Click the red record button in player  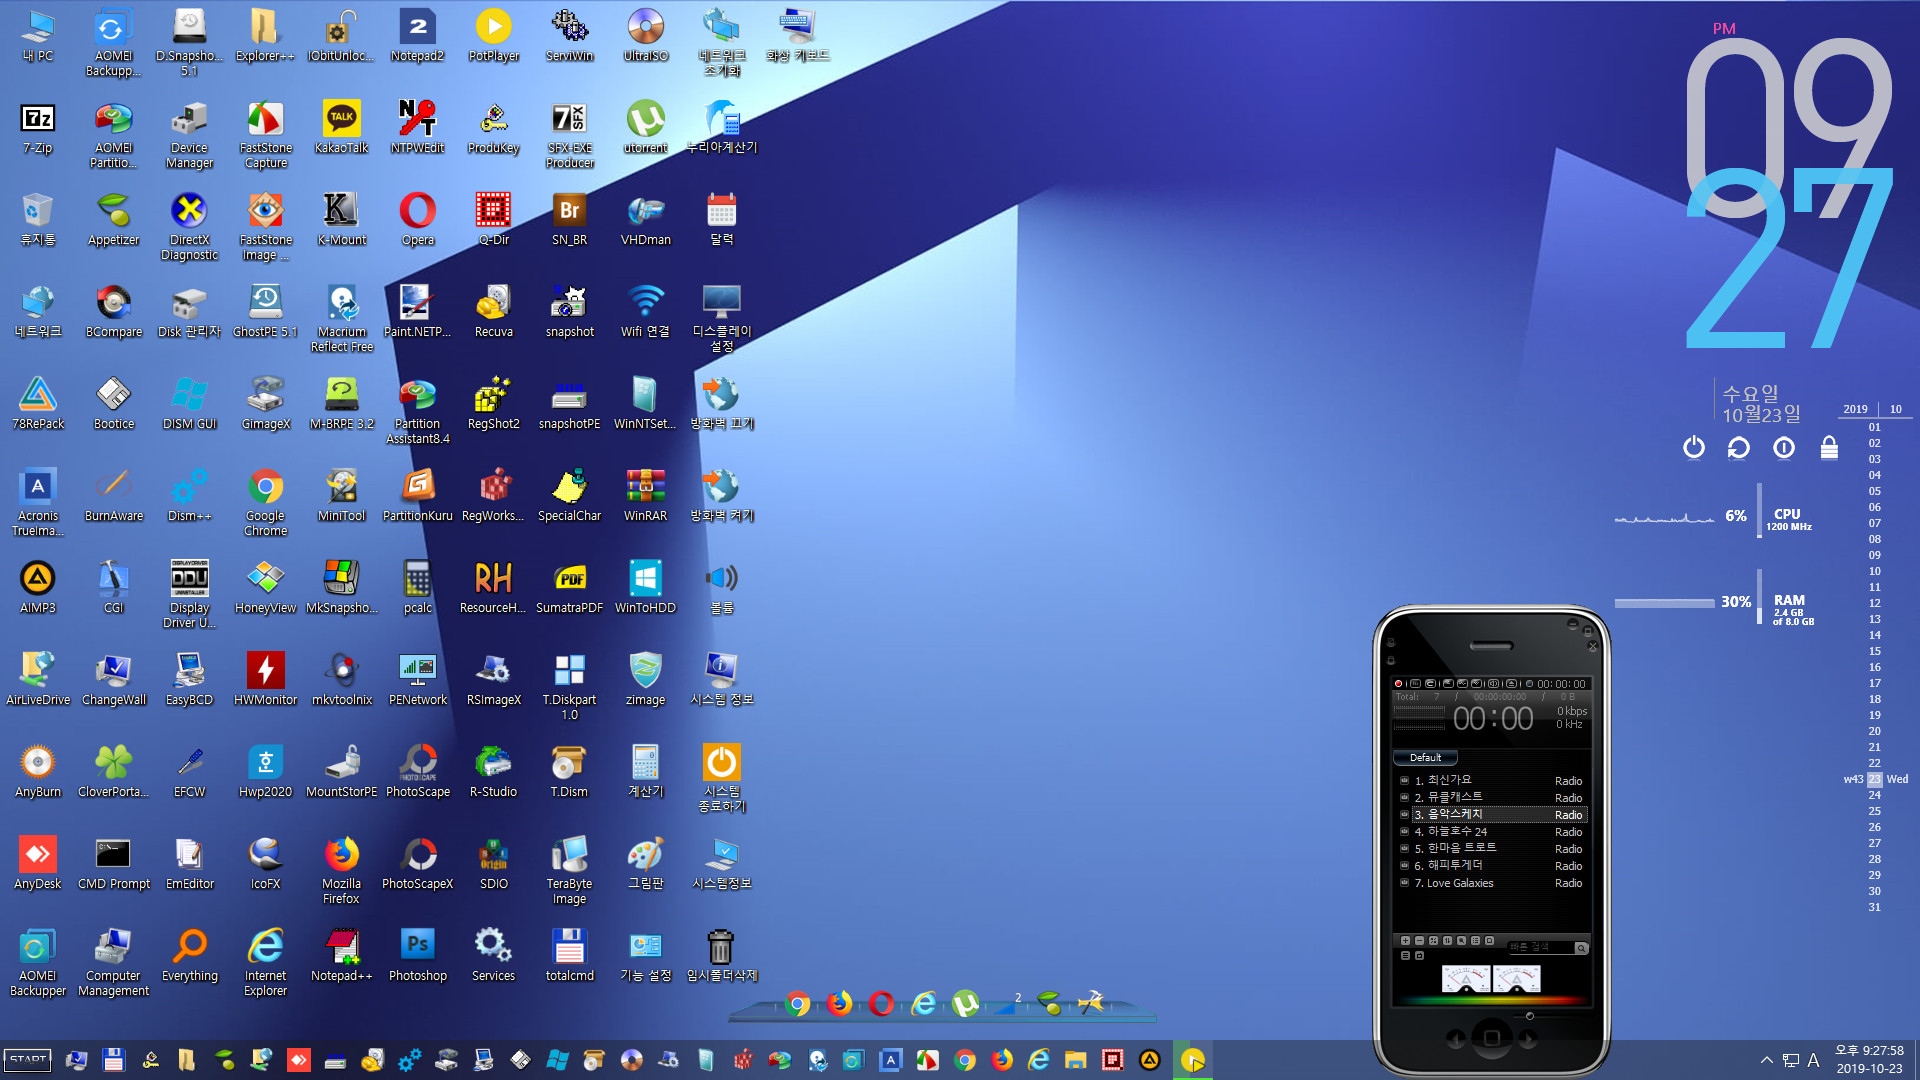point(1398,684)
